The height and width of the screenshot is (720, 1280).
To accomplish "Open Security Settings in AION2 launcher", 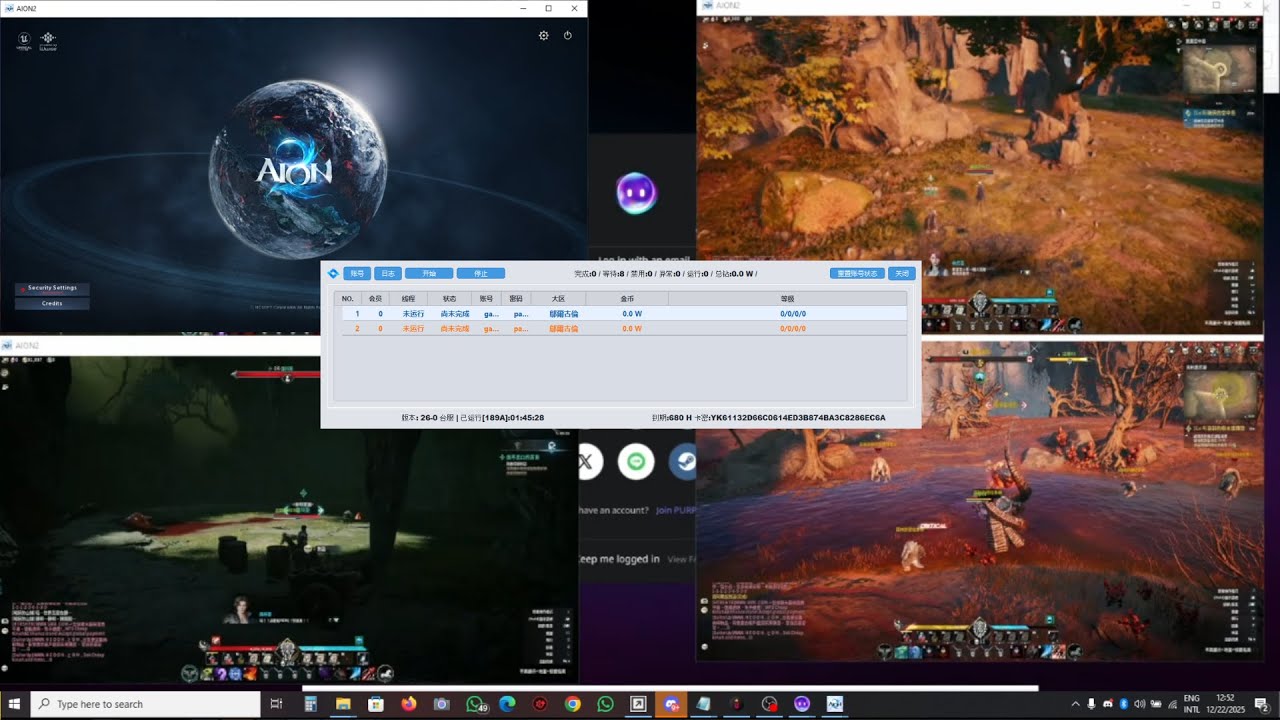I will [x=52, y=288].
